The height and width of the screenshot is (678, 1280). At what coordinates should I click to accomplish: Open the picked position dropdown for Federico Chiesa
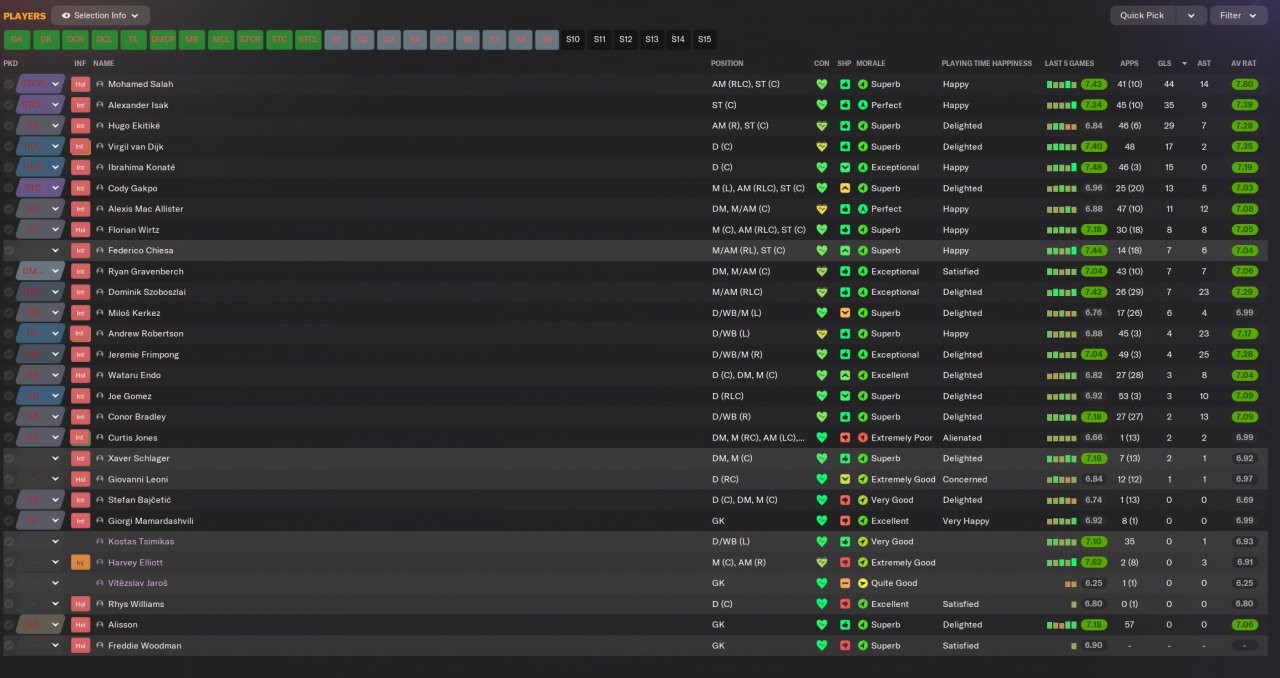pyautogui.click(x=56, y=251)
